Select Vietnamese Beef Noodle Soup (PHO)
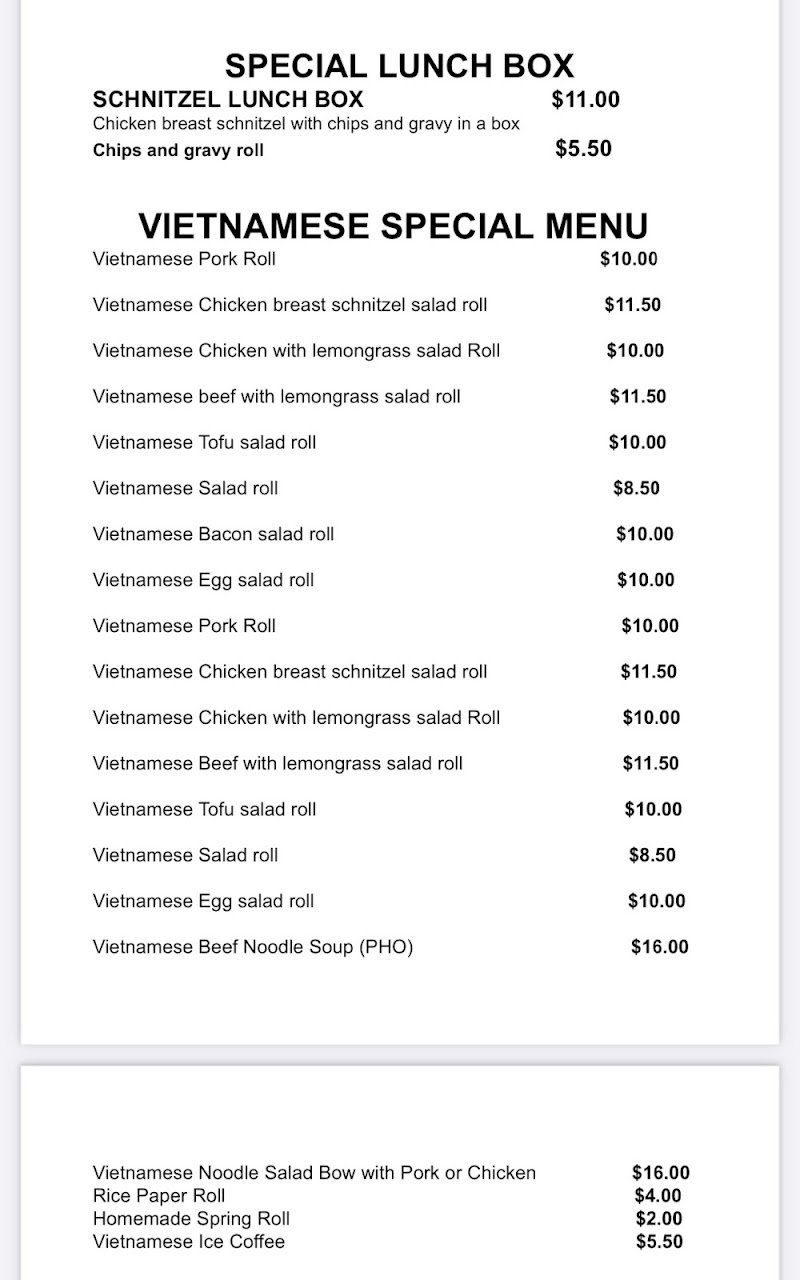 pyautogui.click(x=253, y=947)
